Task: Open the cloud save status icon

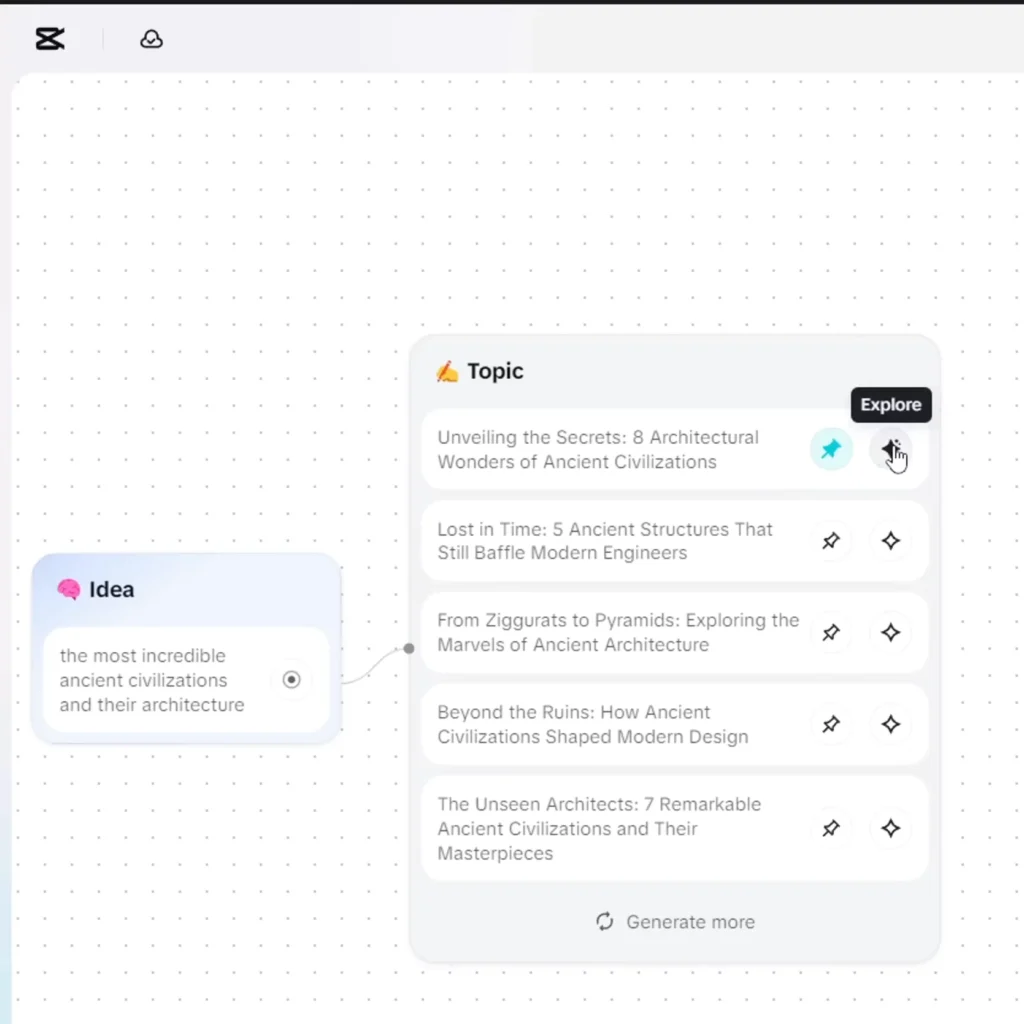Action: point(152,39)
